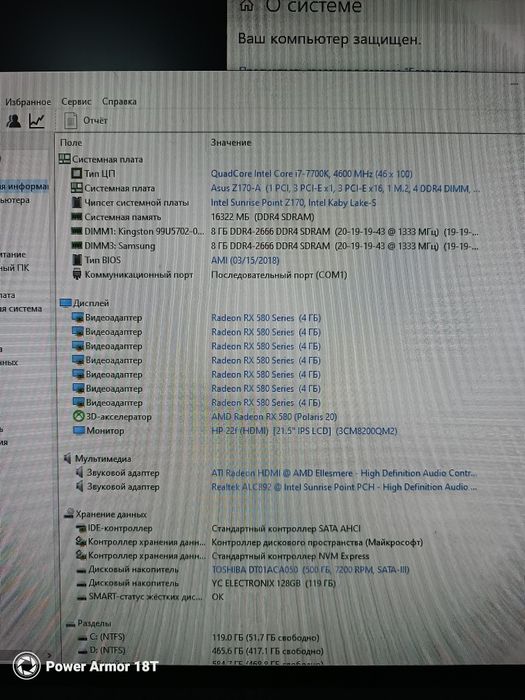Click the 3D-акселератор Xbox-style icon
This screenshot has width=525, height=700.
click(79, 417)
